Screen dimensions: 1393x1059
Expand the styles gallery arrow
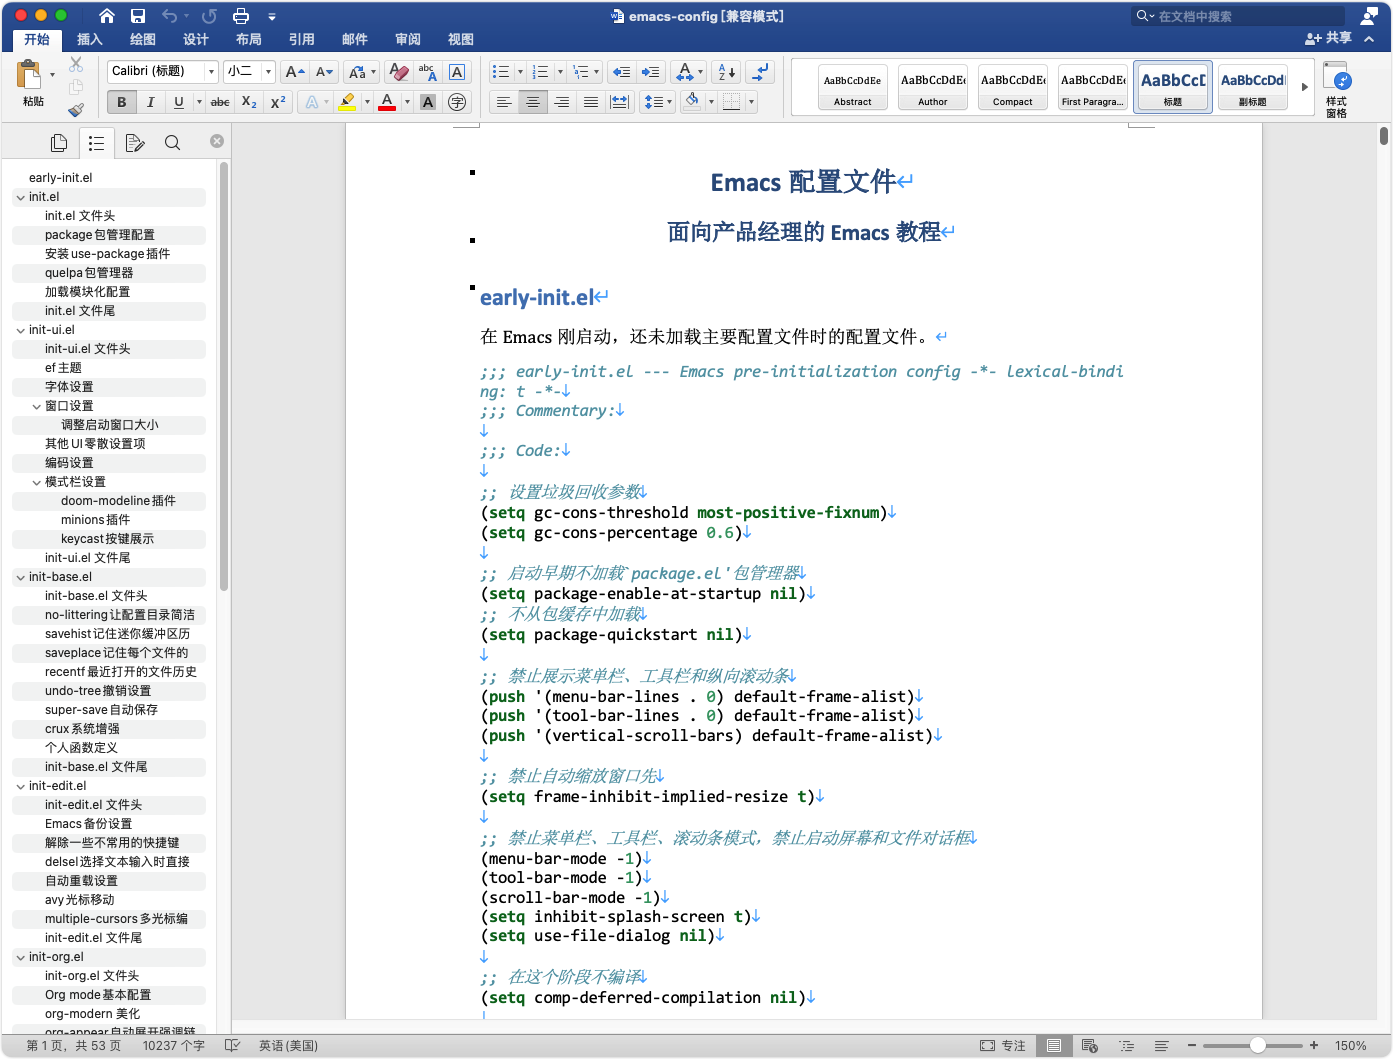1304,87
